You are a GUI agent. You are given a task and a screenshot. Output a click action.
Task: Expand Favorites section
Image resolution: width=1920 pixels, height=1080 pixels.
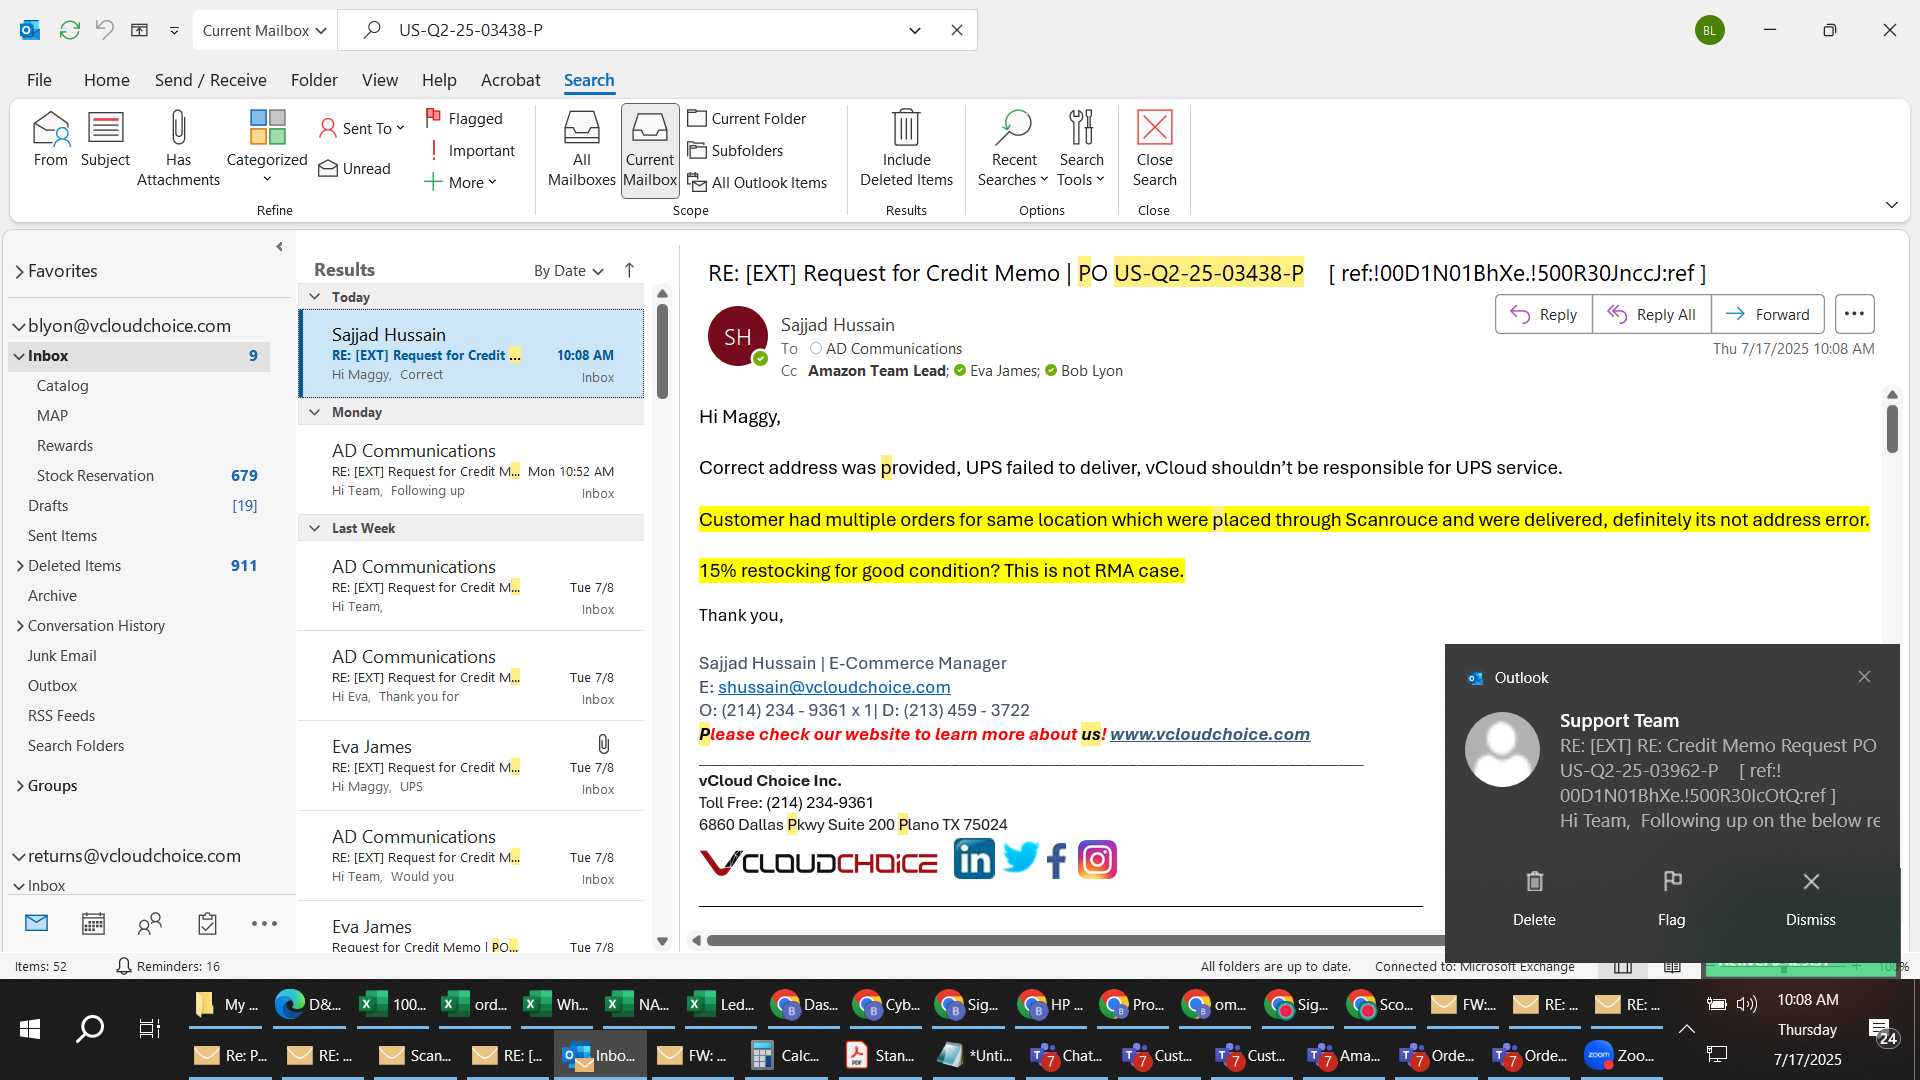click(19, 271)
